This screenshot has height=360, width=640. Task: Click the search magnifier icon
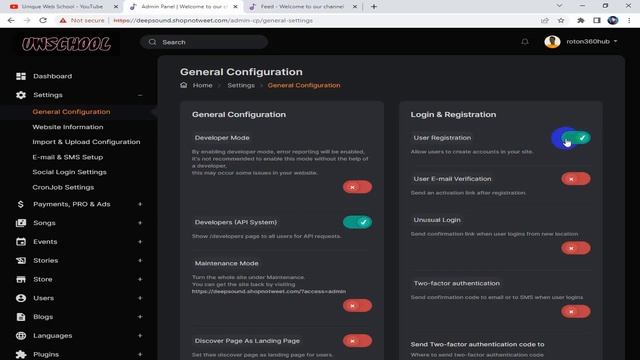click(x=152, y=42)
